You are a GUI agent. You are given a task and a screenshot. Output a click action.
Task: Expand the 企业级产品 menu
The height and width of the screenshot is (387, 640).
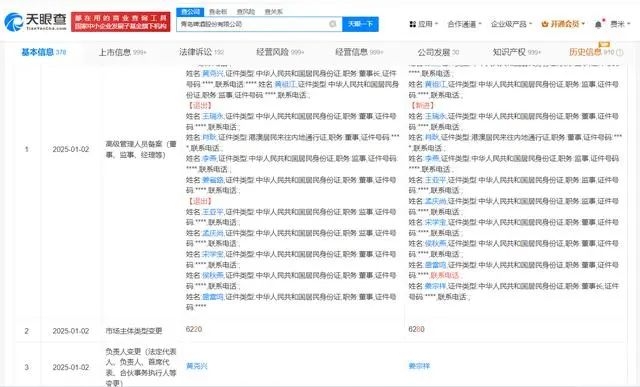pyautogui.click(x=511, y=24)
